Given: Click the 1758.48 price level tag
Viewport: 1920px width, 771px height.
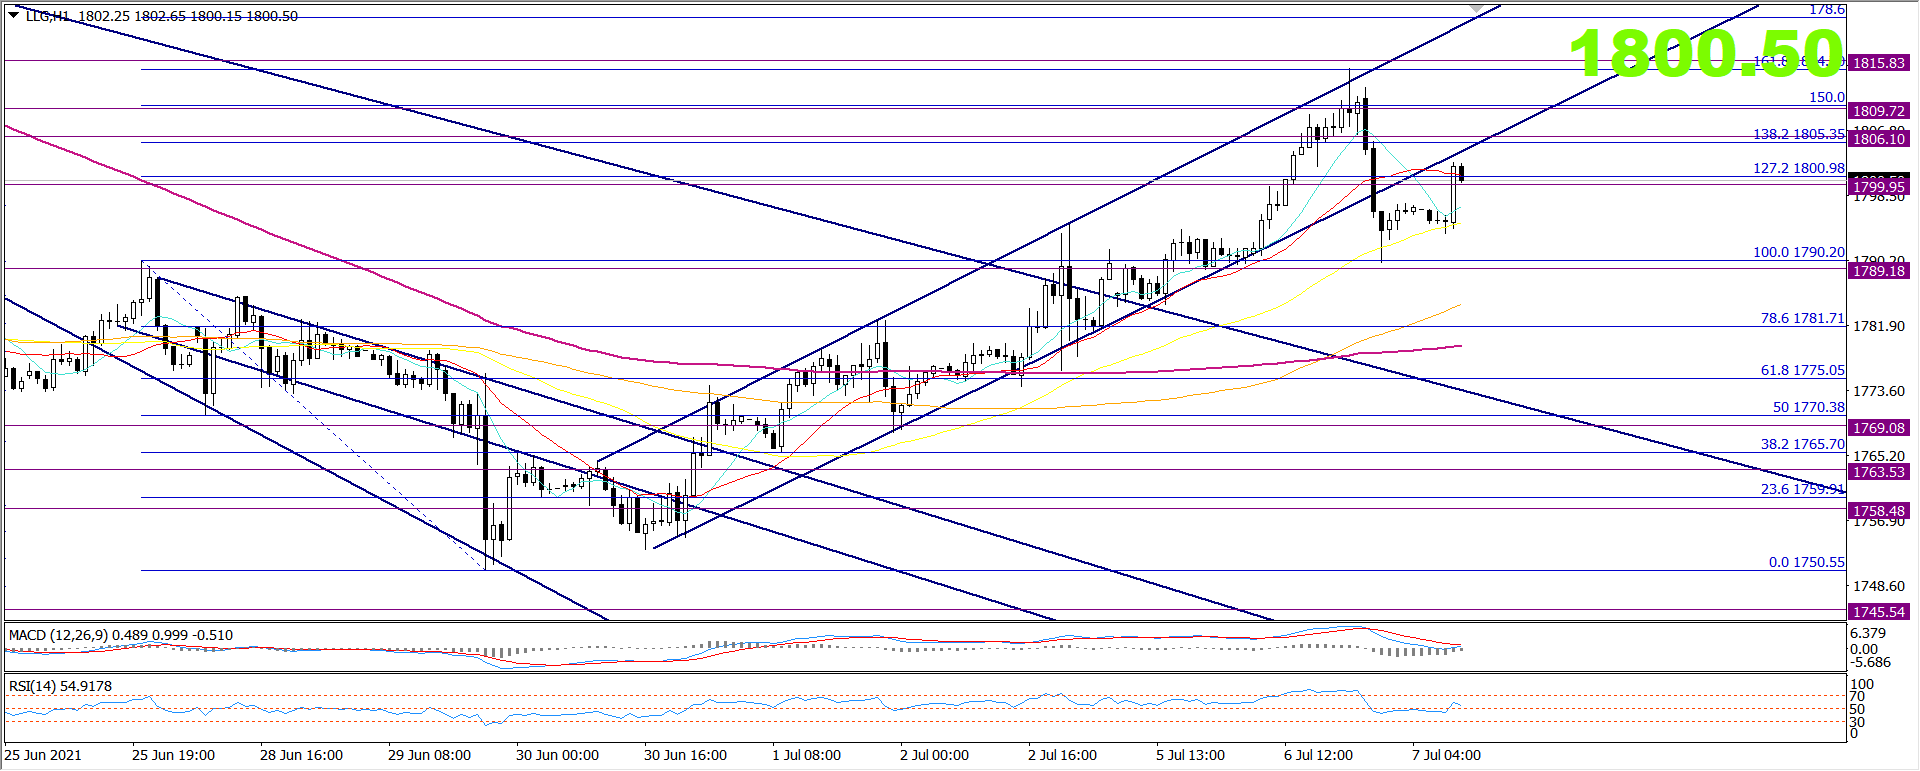Looking at the screenshot, I should click(x=1879, y=511).
